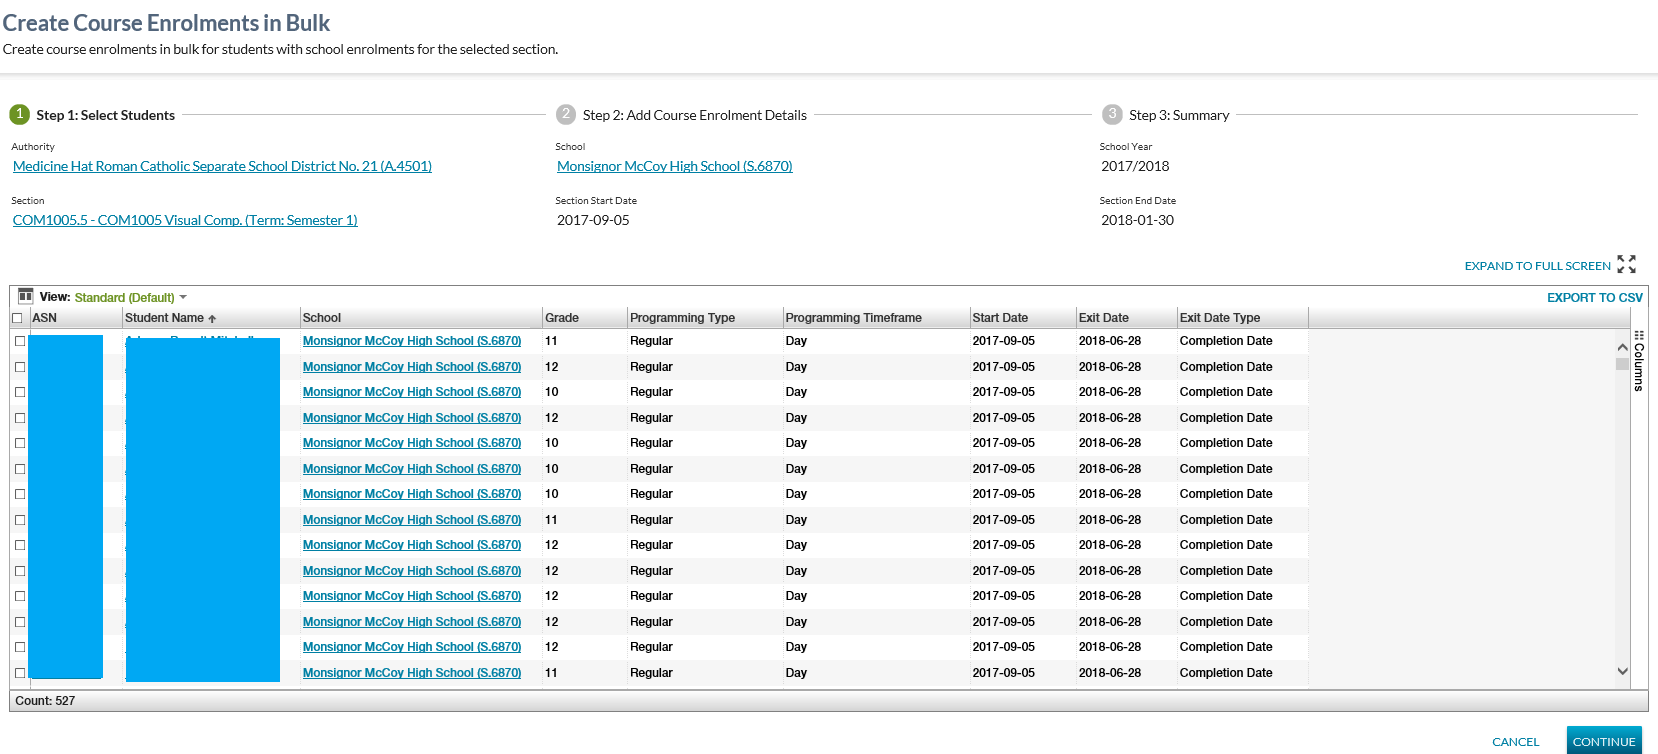The height and width of the screenshot is (754, 1658).
Task: Select the last visible row checkbox
Action: click(20, 673)
